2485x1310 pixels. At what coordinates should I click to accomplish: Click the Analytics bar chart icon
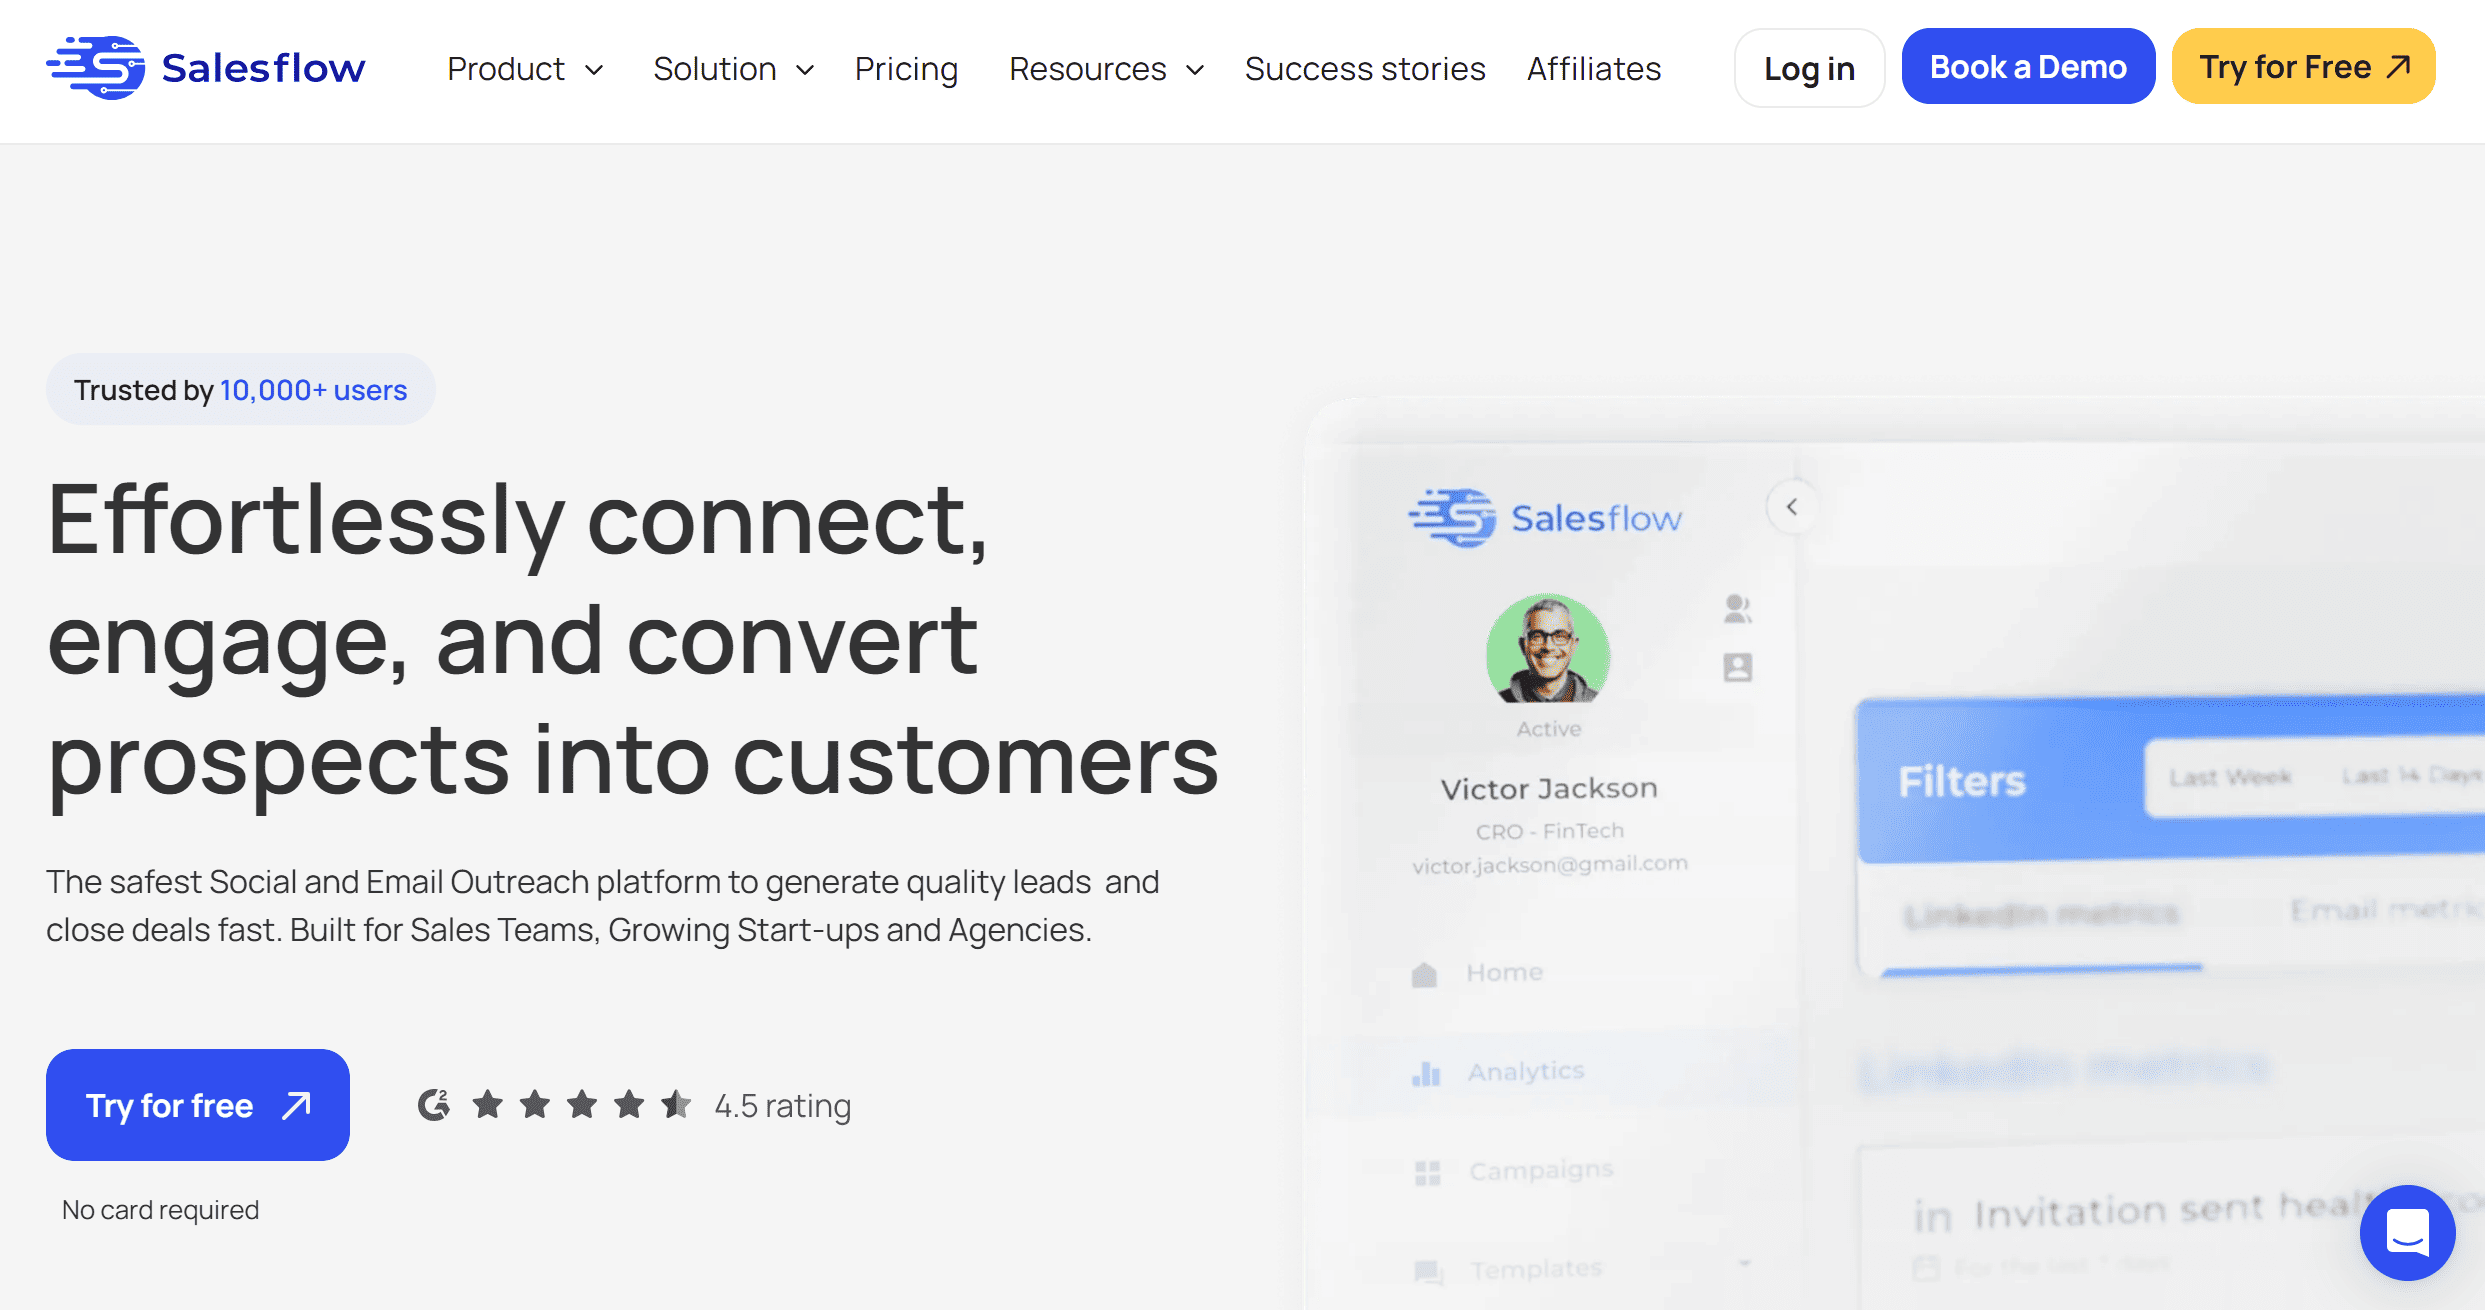(x=1426, y=1073)
